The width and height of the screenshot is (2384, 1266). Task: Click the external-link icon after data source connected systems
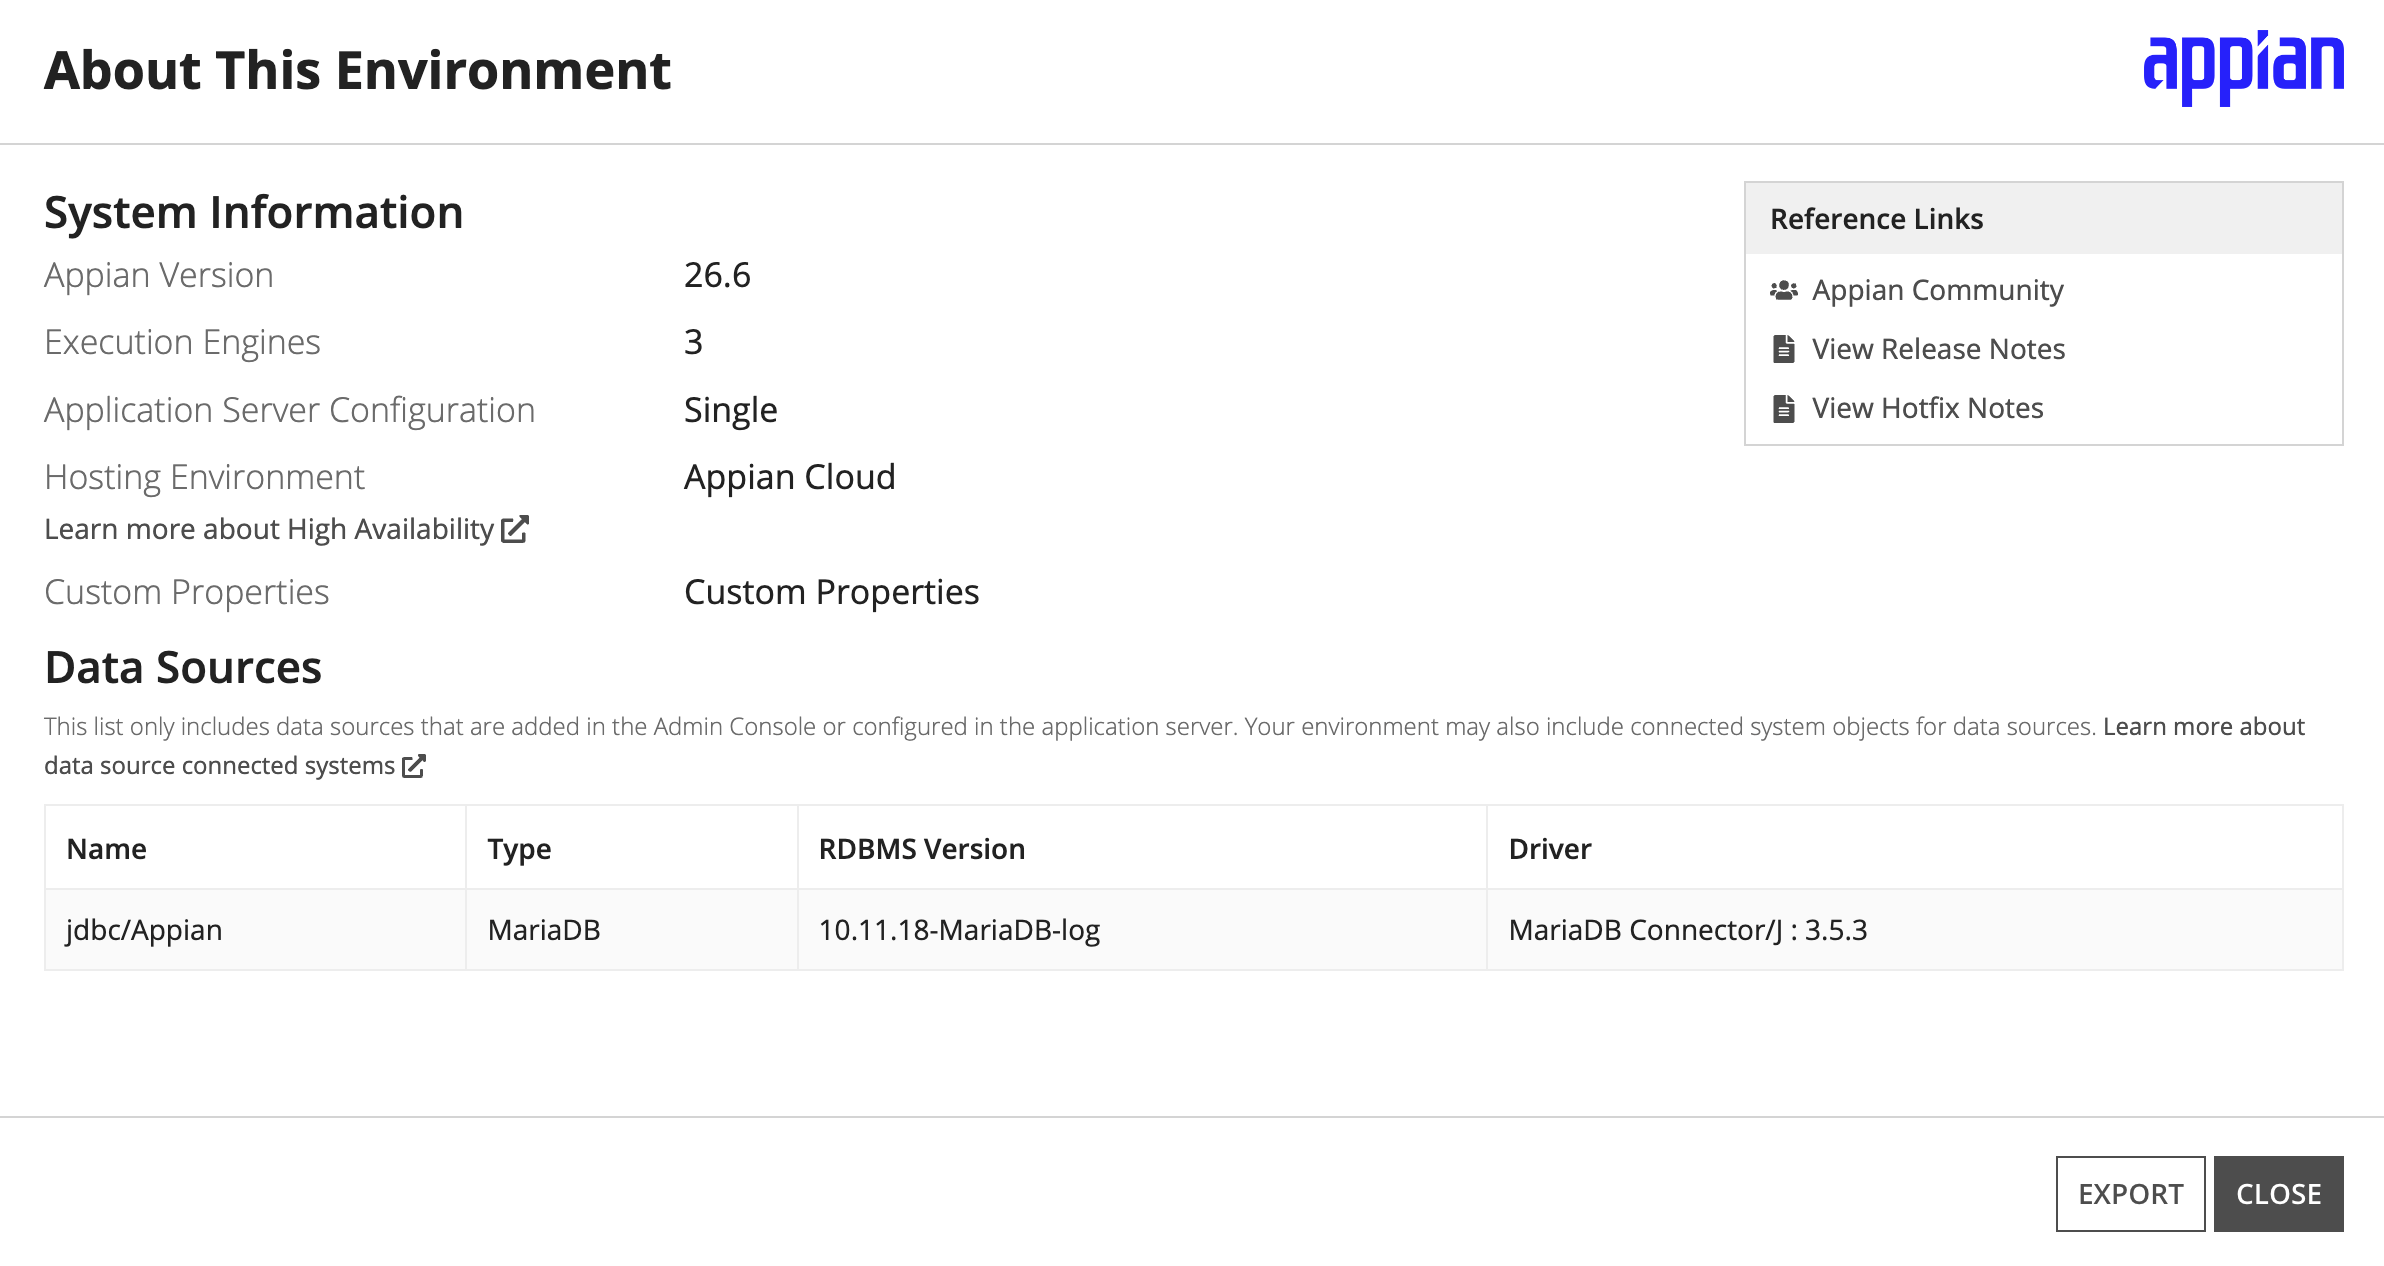[413, 766]
